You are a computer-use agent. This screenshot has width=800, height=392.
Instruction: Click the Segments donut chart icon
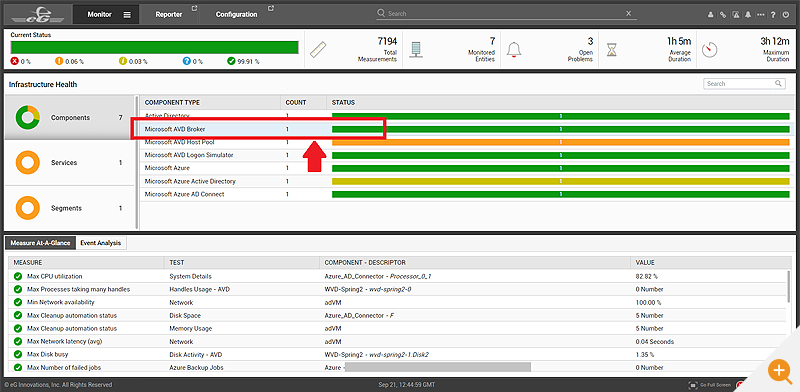pyautogui.click(x=28, y=208)
